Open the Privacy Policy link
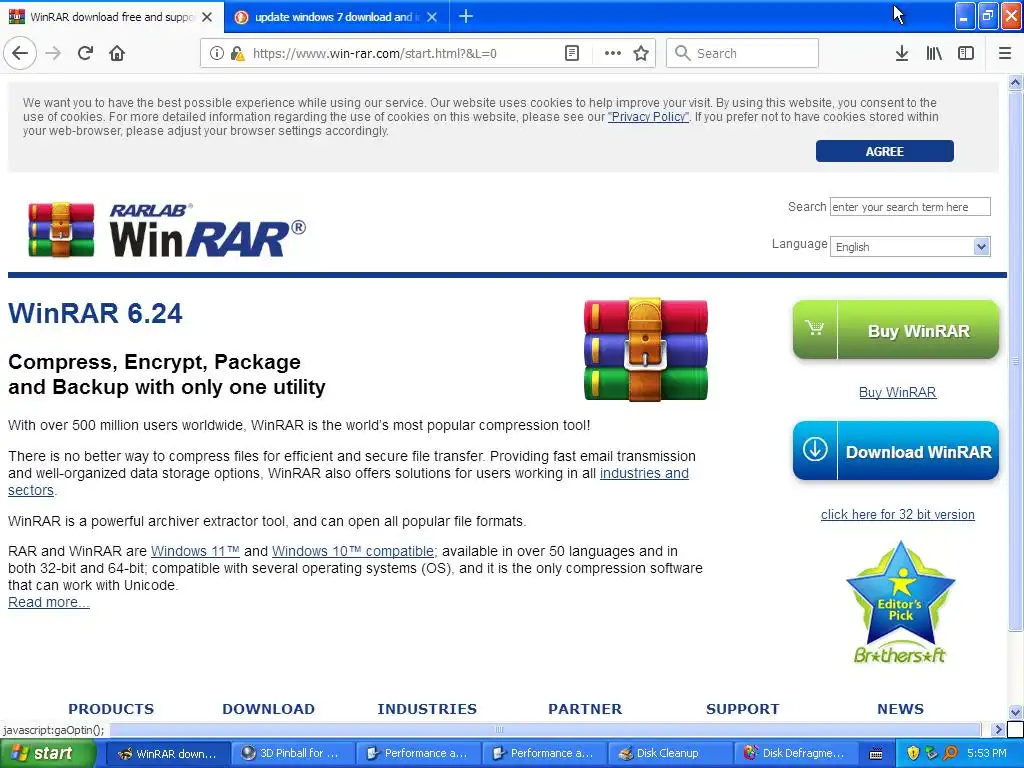 tap(648, 117)
